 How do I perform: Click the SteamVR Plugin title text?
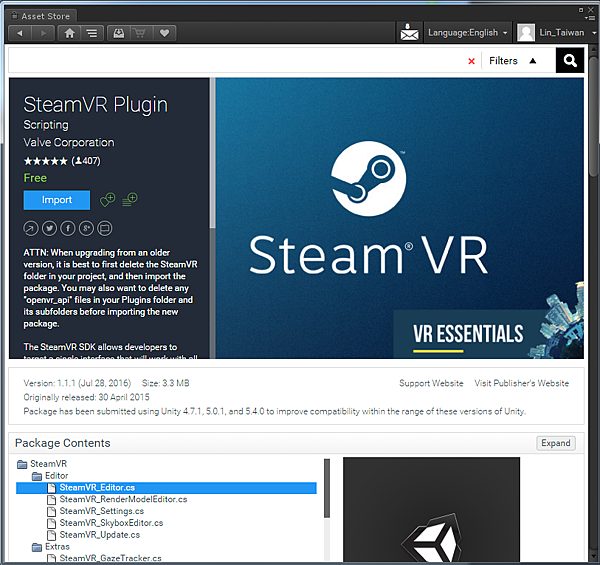[96, 105]
